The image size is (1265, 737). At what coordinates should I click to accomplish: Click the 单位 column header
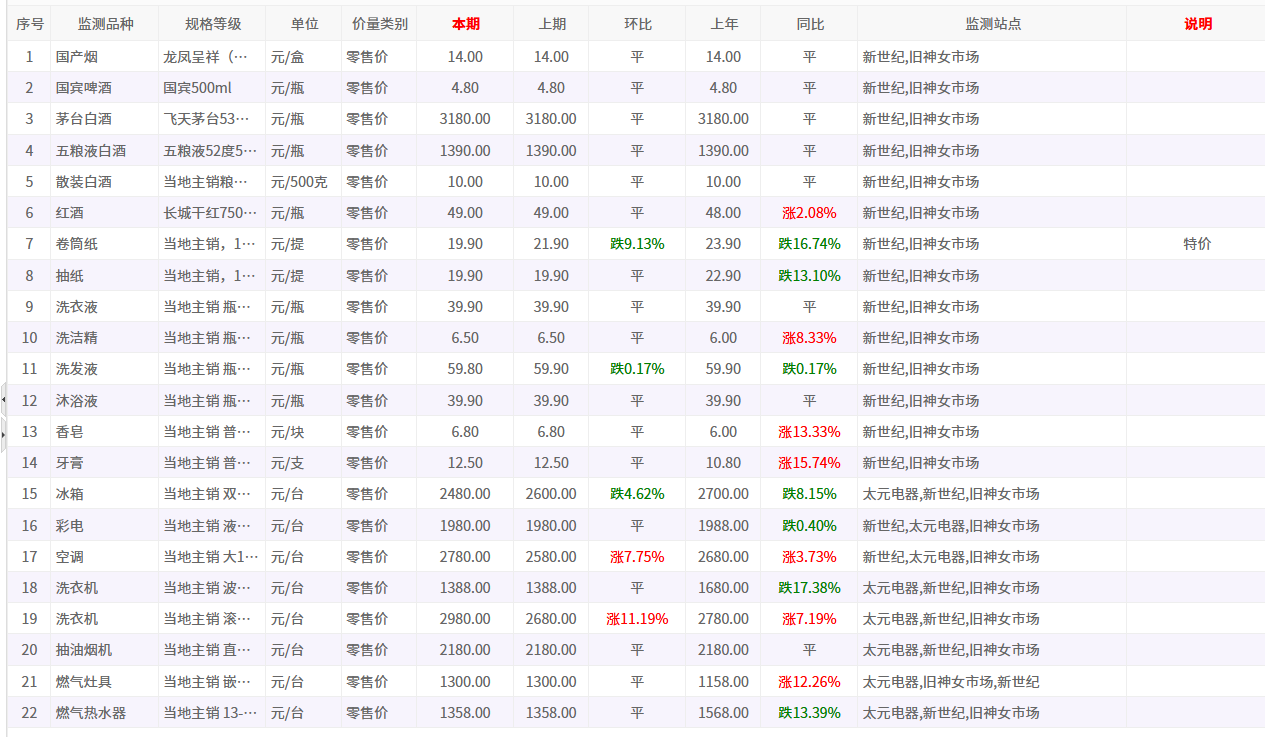tap(304, 24)
